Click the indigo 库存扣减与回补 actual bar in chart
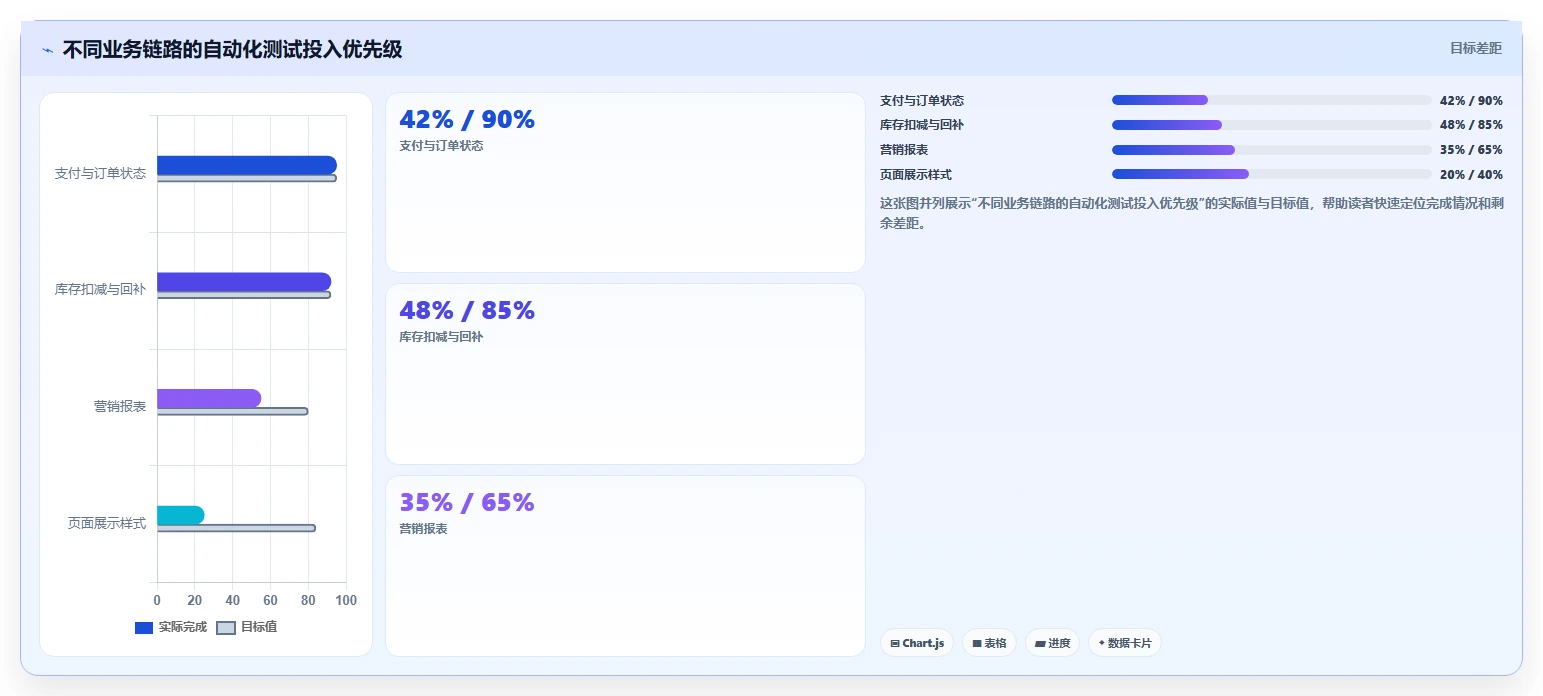 click(x=243, y=282)
